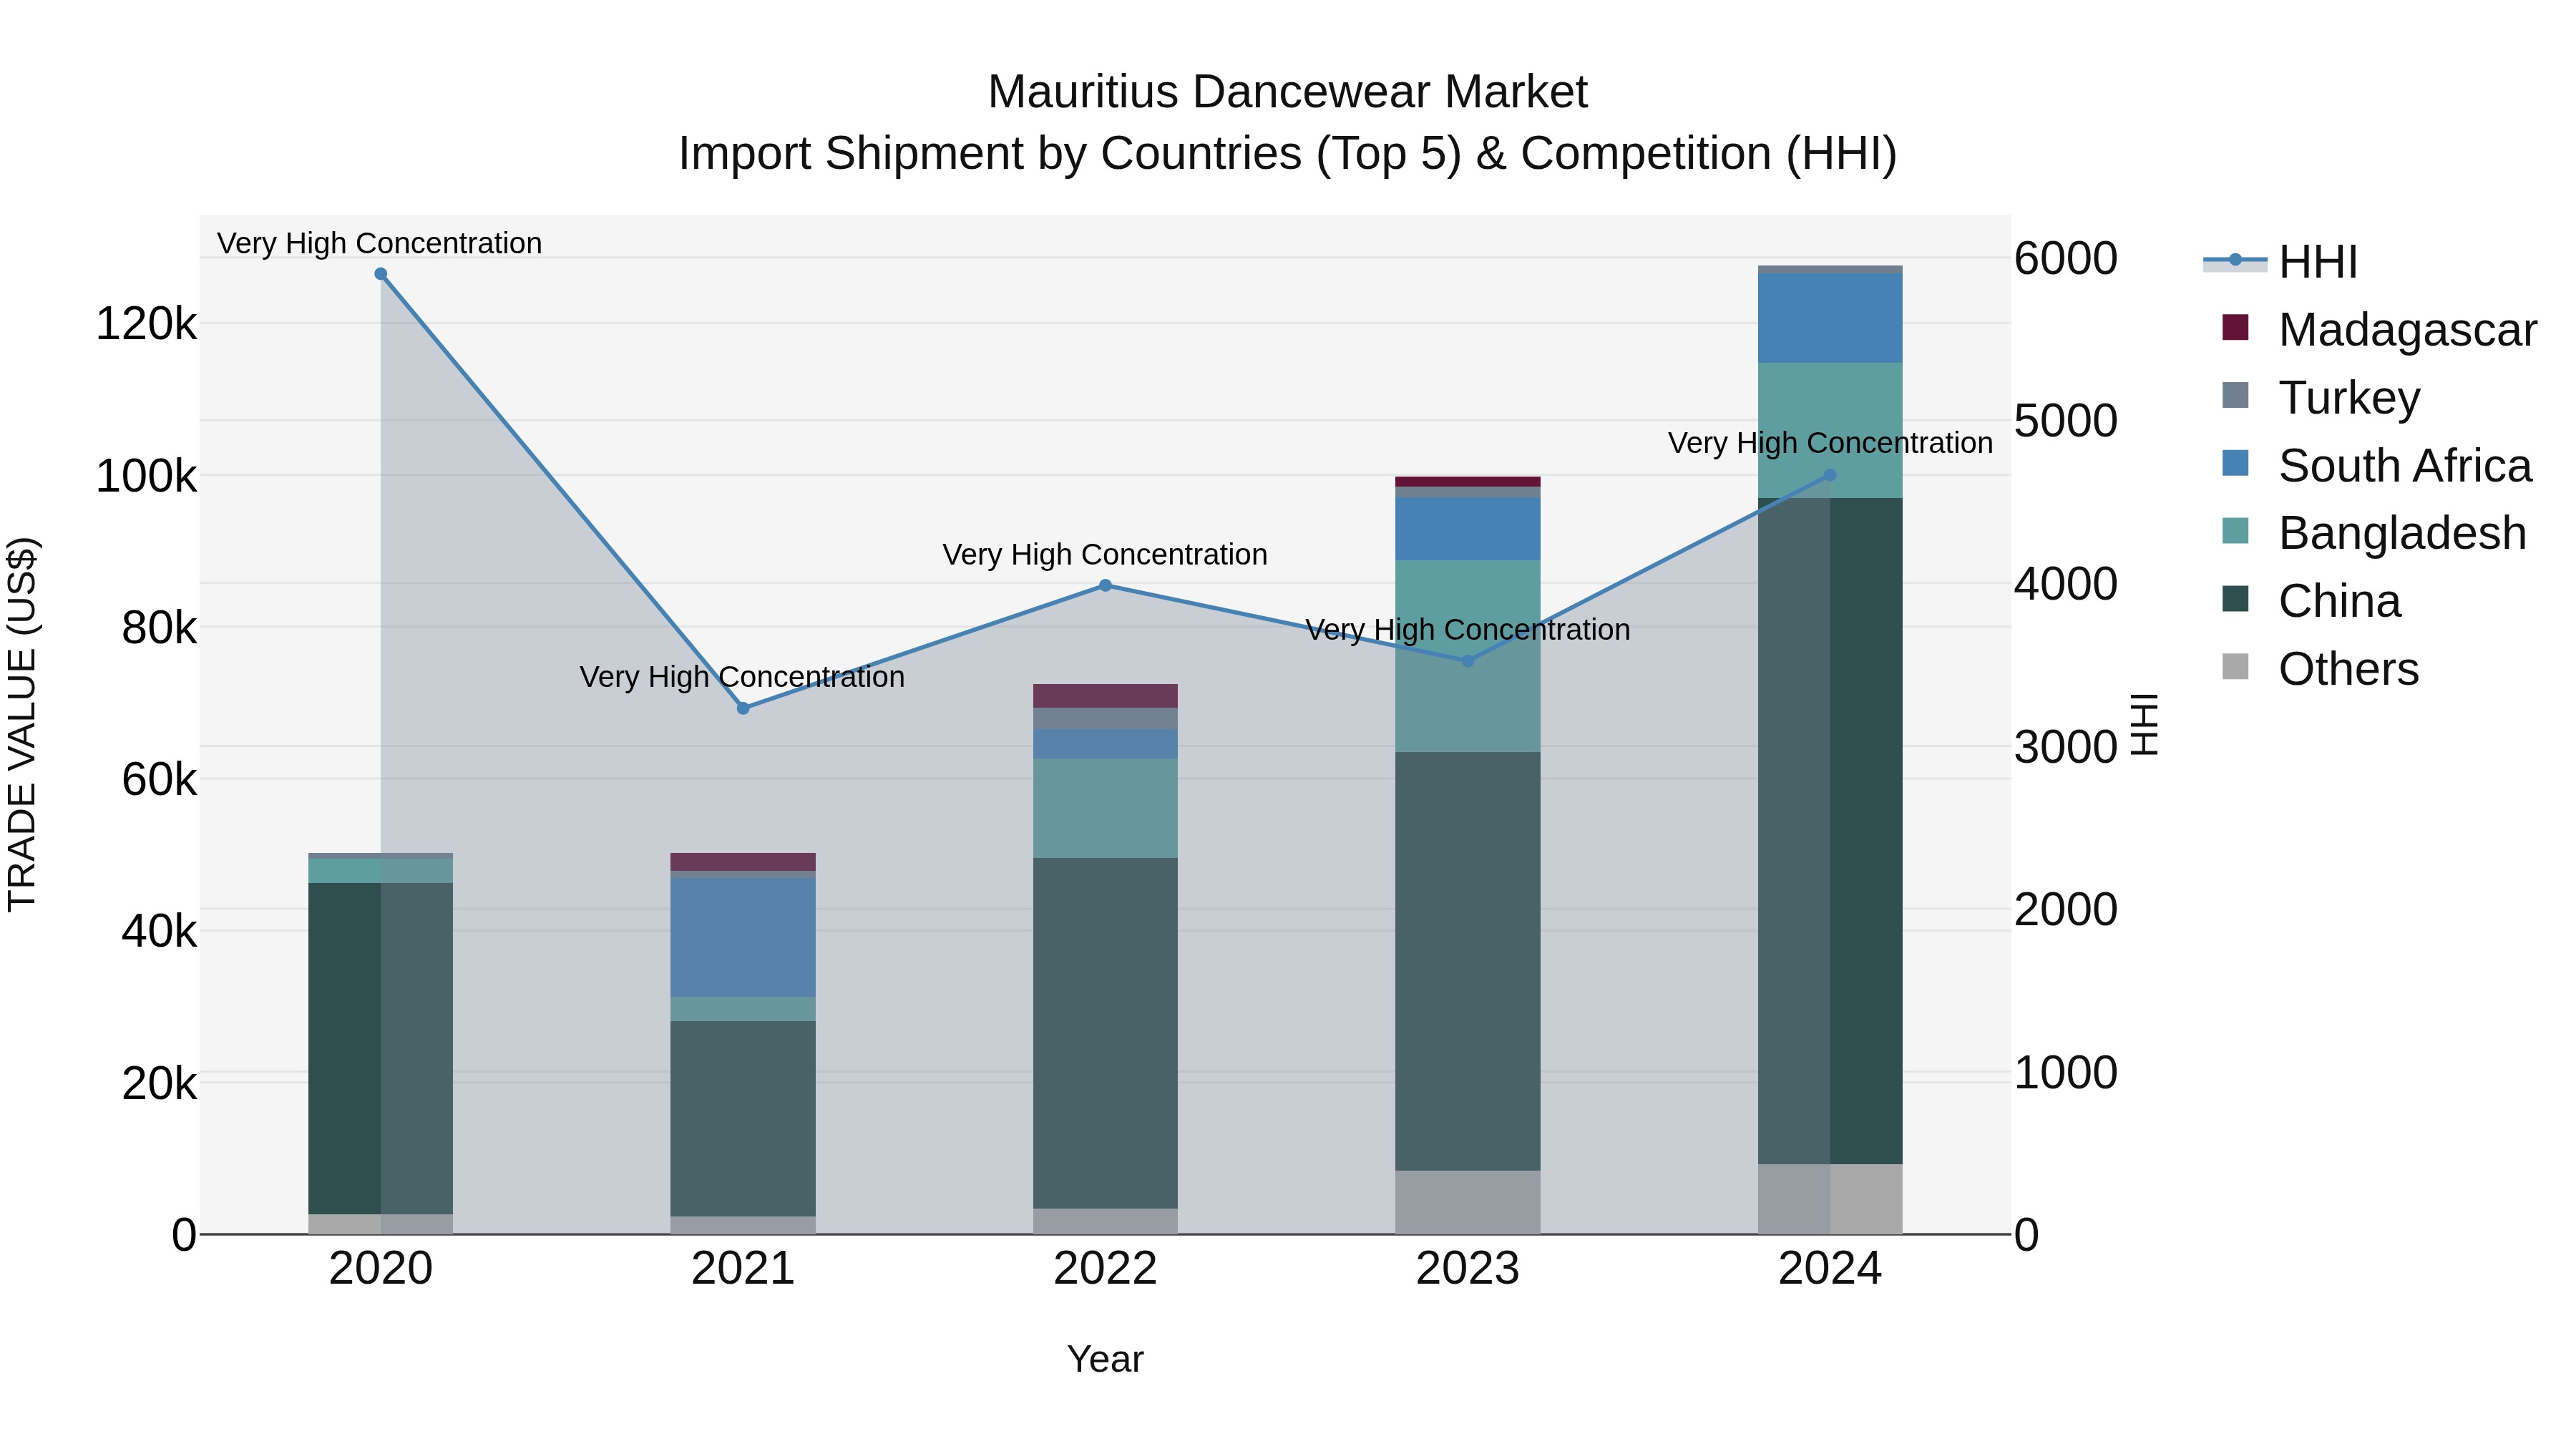The width and height of the screenshot is (2576, 1449).
Task: Click the Year axis title
Action: pos(1105,1359)
